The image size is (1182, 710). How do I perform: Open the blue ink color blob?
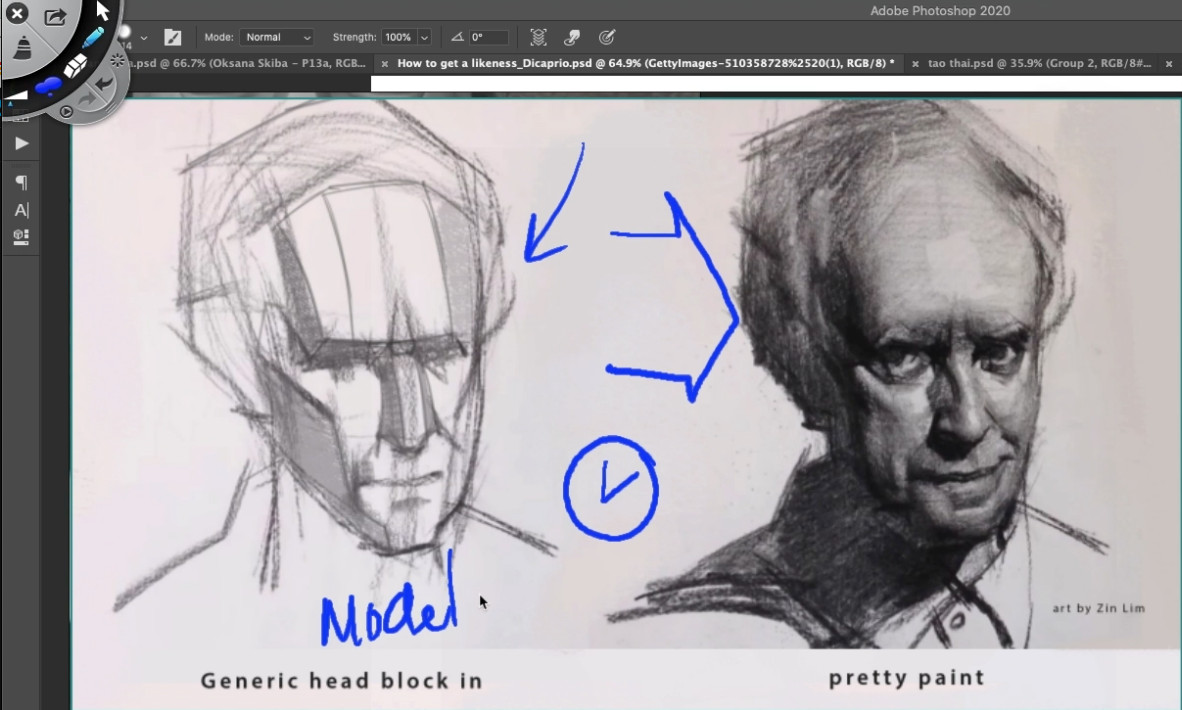48,86
